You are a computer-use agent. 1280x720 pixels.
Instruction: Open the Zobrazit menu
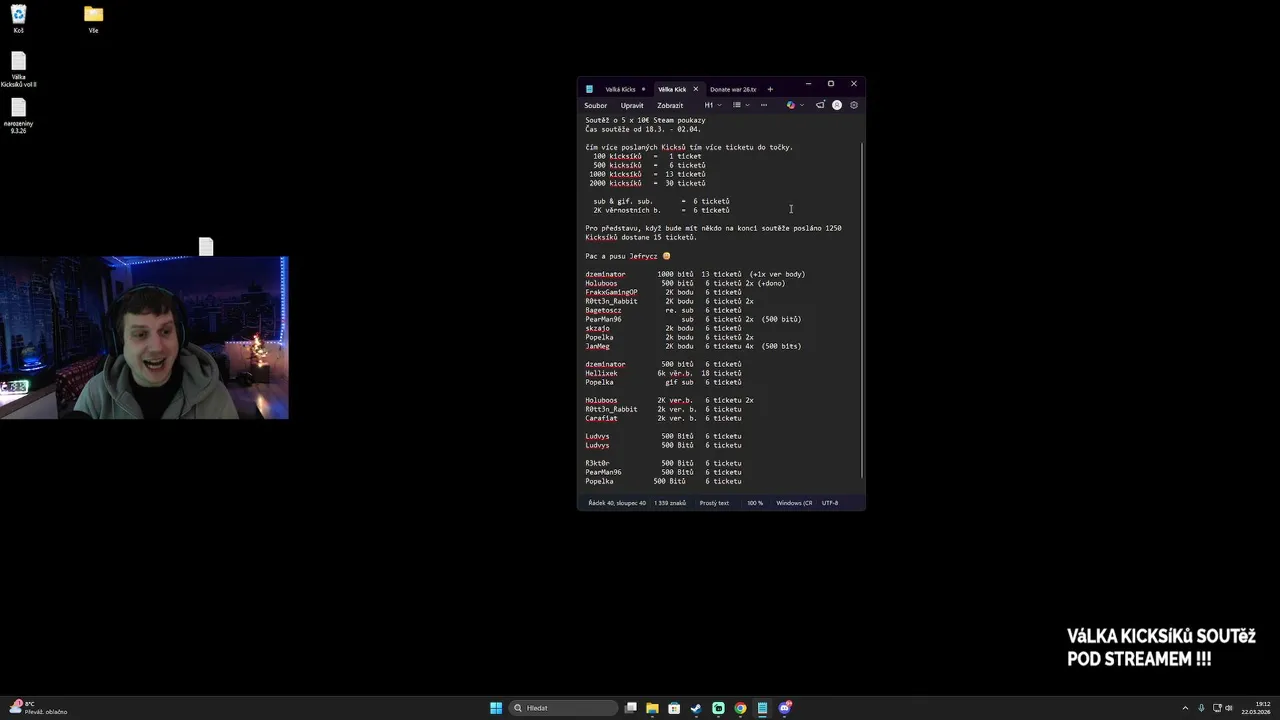tap(670, 105)
